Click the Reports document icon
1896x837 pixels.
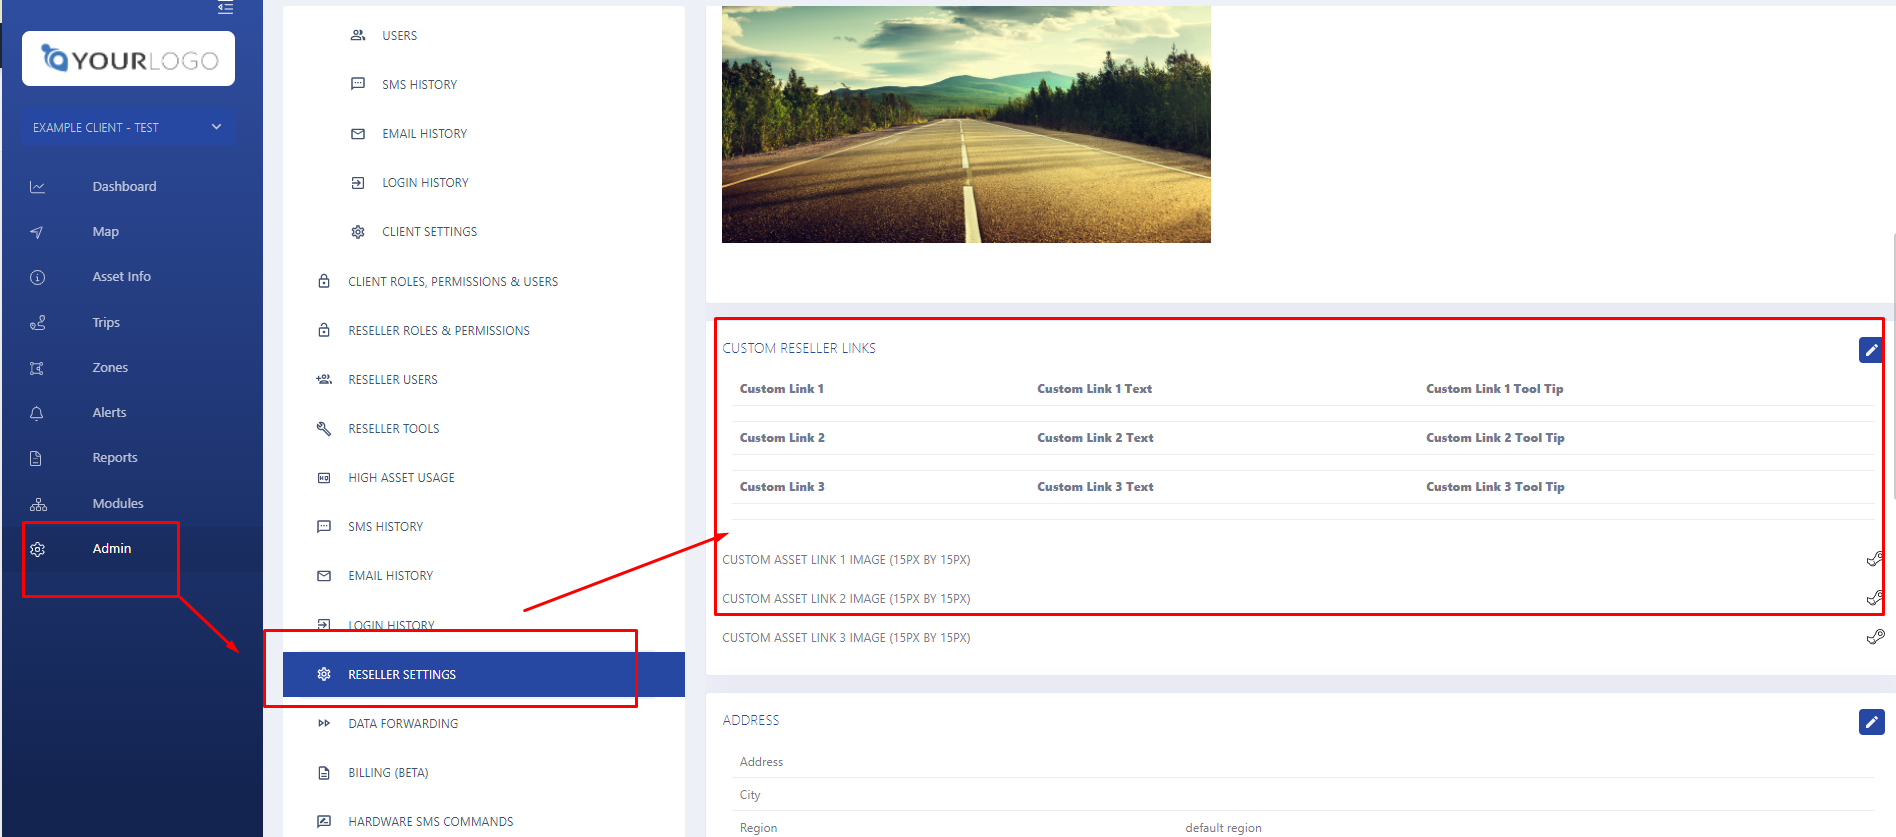(37, 458)
